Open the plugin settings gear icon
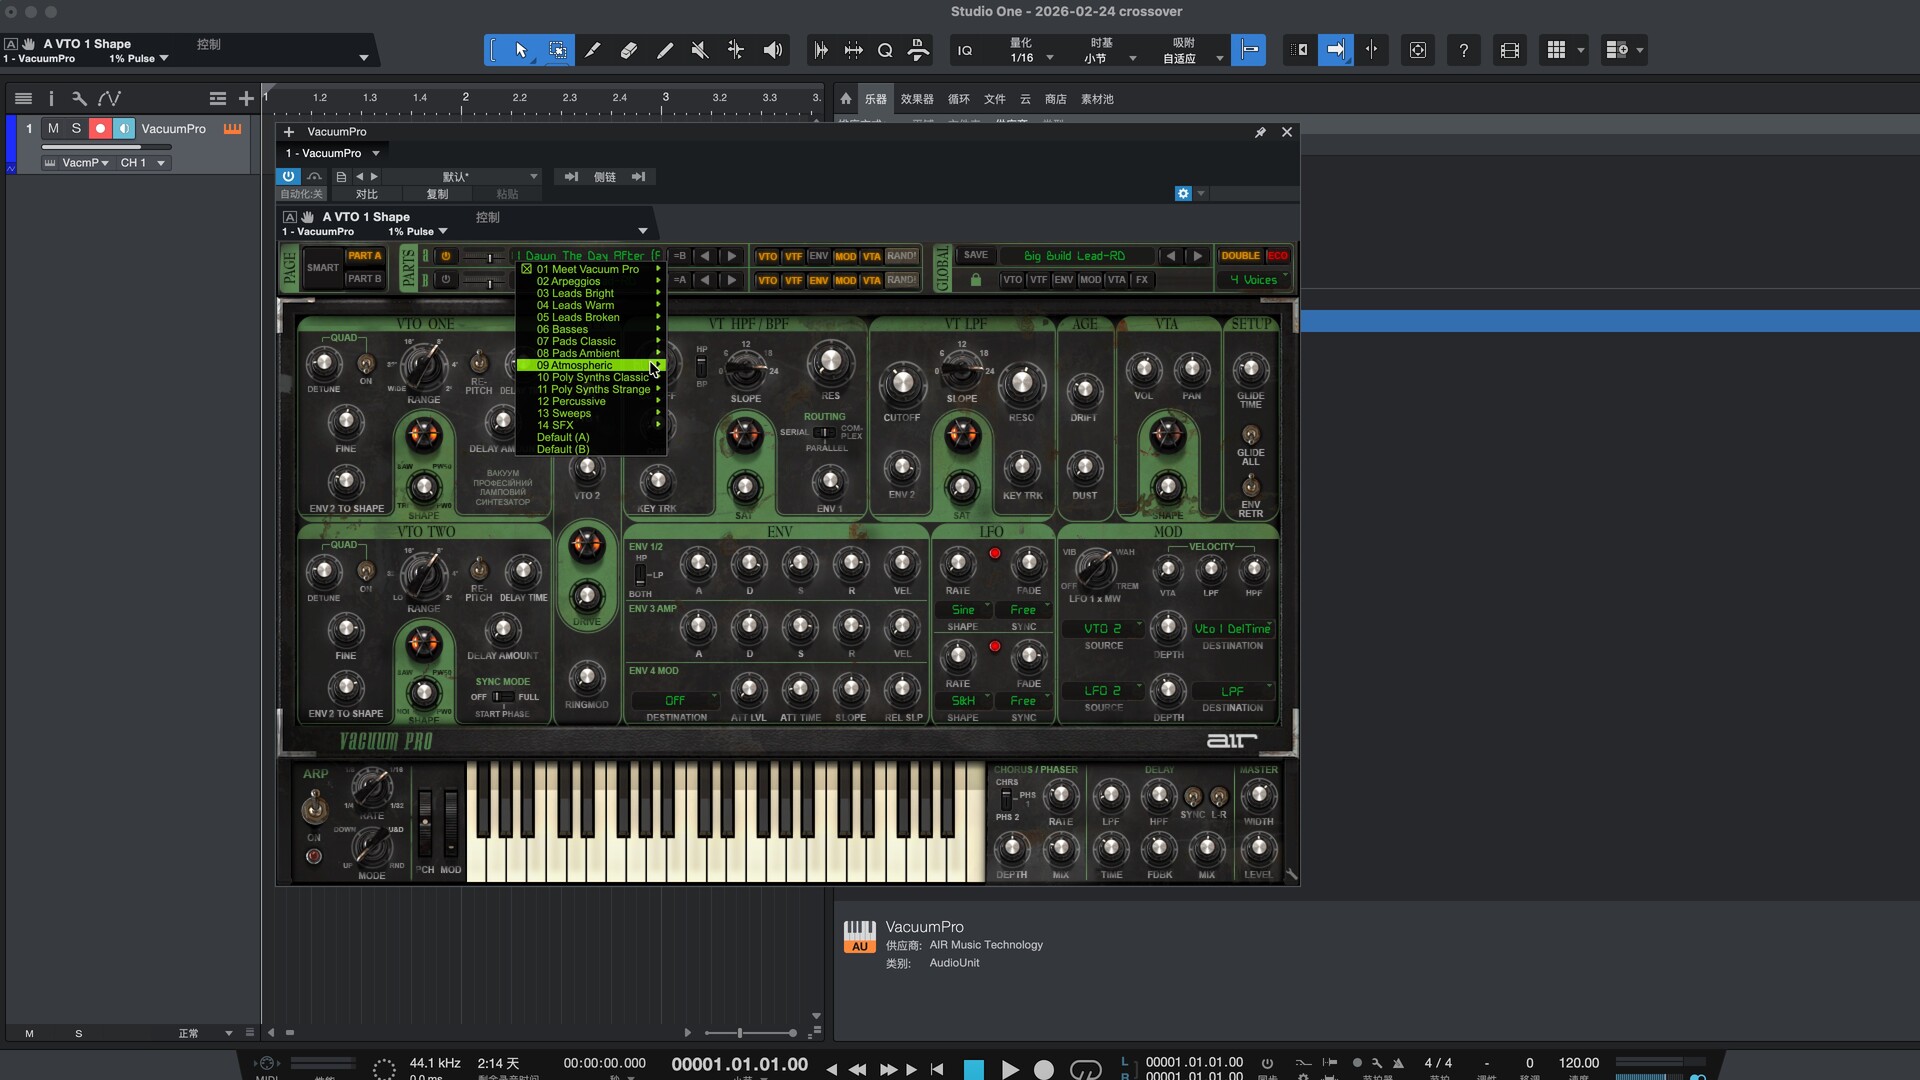Image resolution: width=1920 pixels, height=1080 pixels. tap(1183, 193)
